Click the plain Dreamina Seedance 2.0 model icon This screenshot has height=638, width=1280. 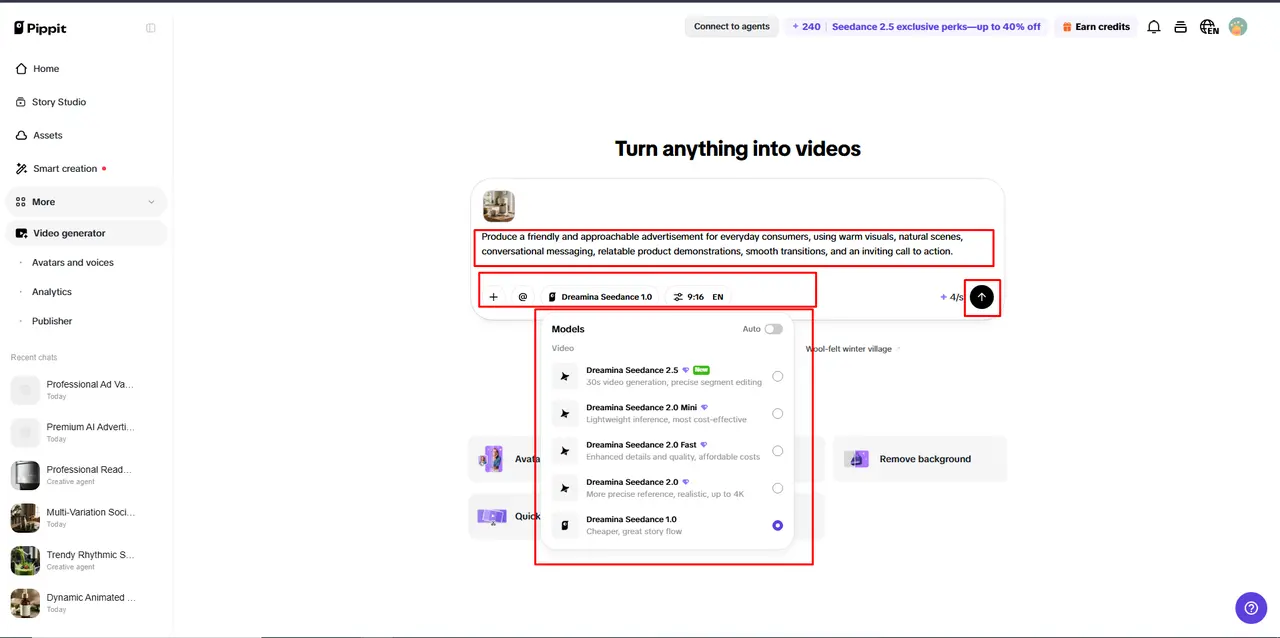pyautogui.click(x=565, y=489)
